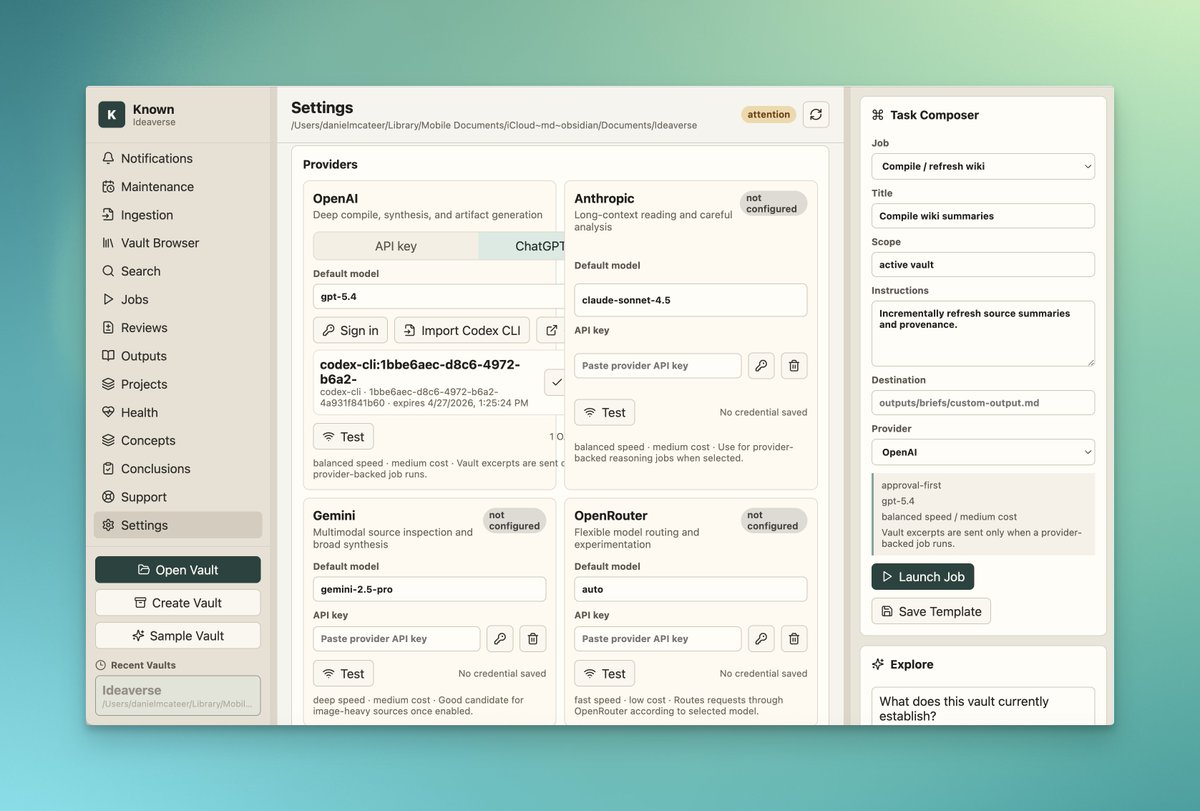Viewport: 1200px width, 811px height.
Task: Click the OpenRouter not configured badge
Action: pos(773,520)
